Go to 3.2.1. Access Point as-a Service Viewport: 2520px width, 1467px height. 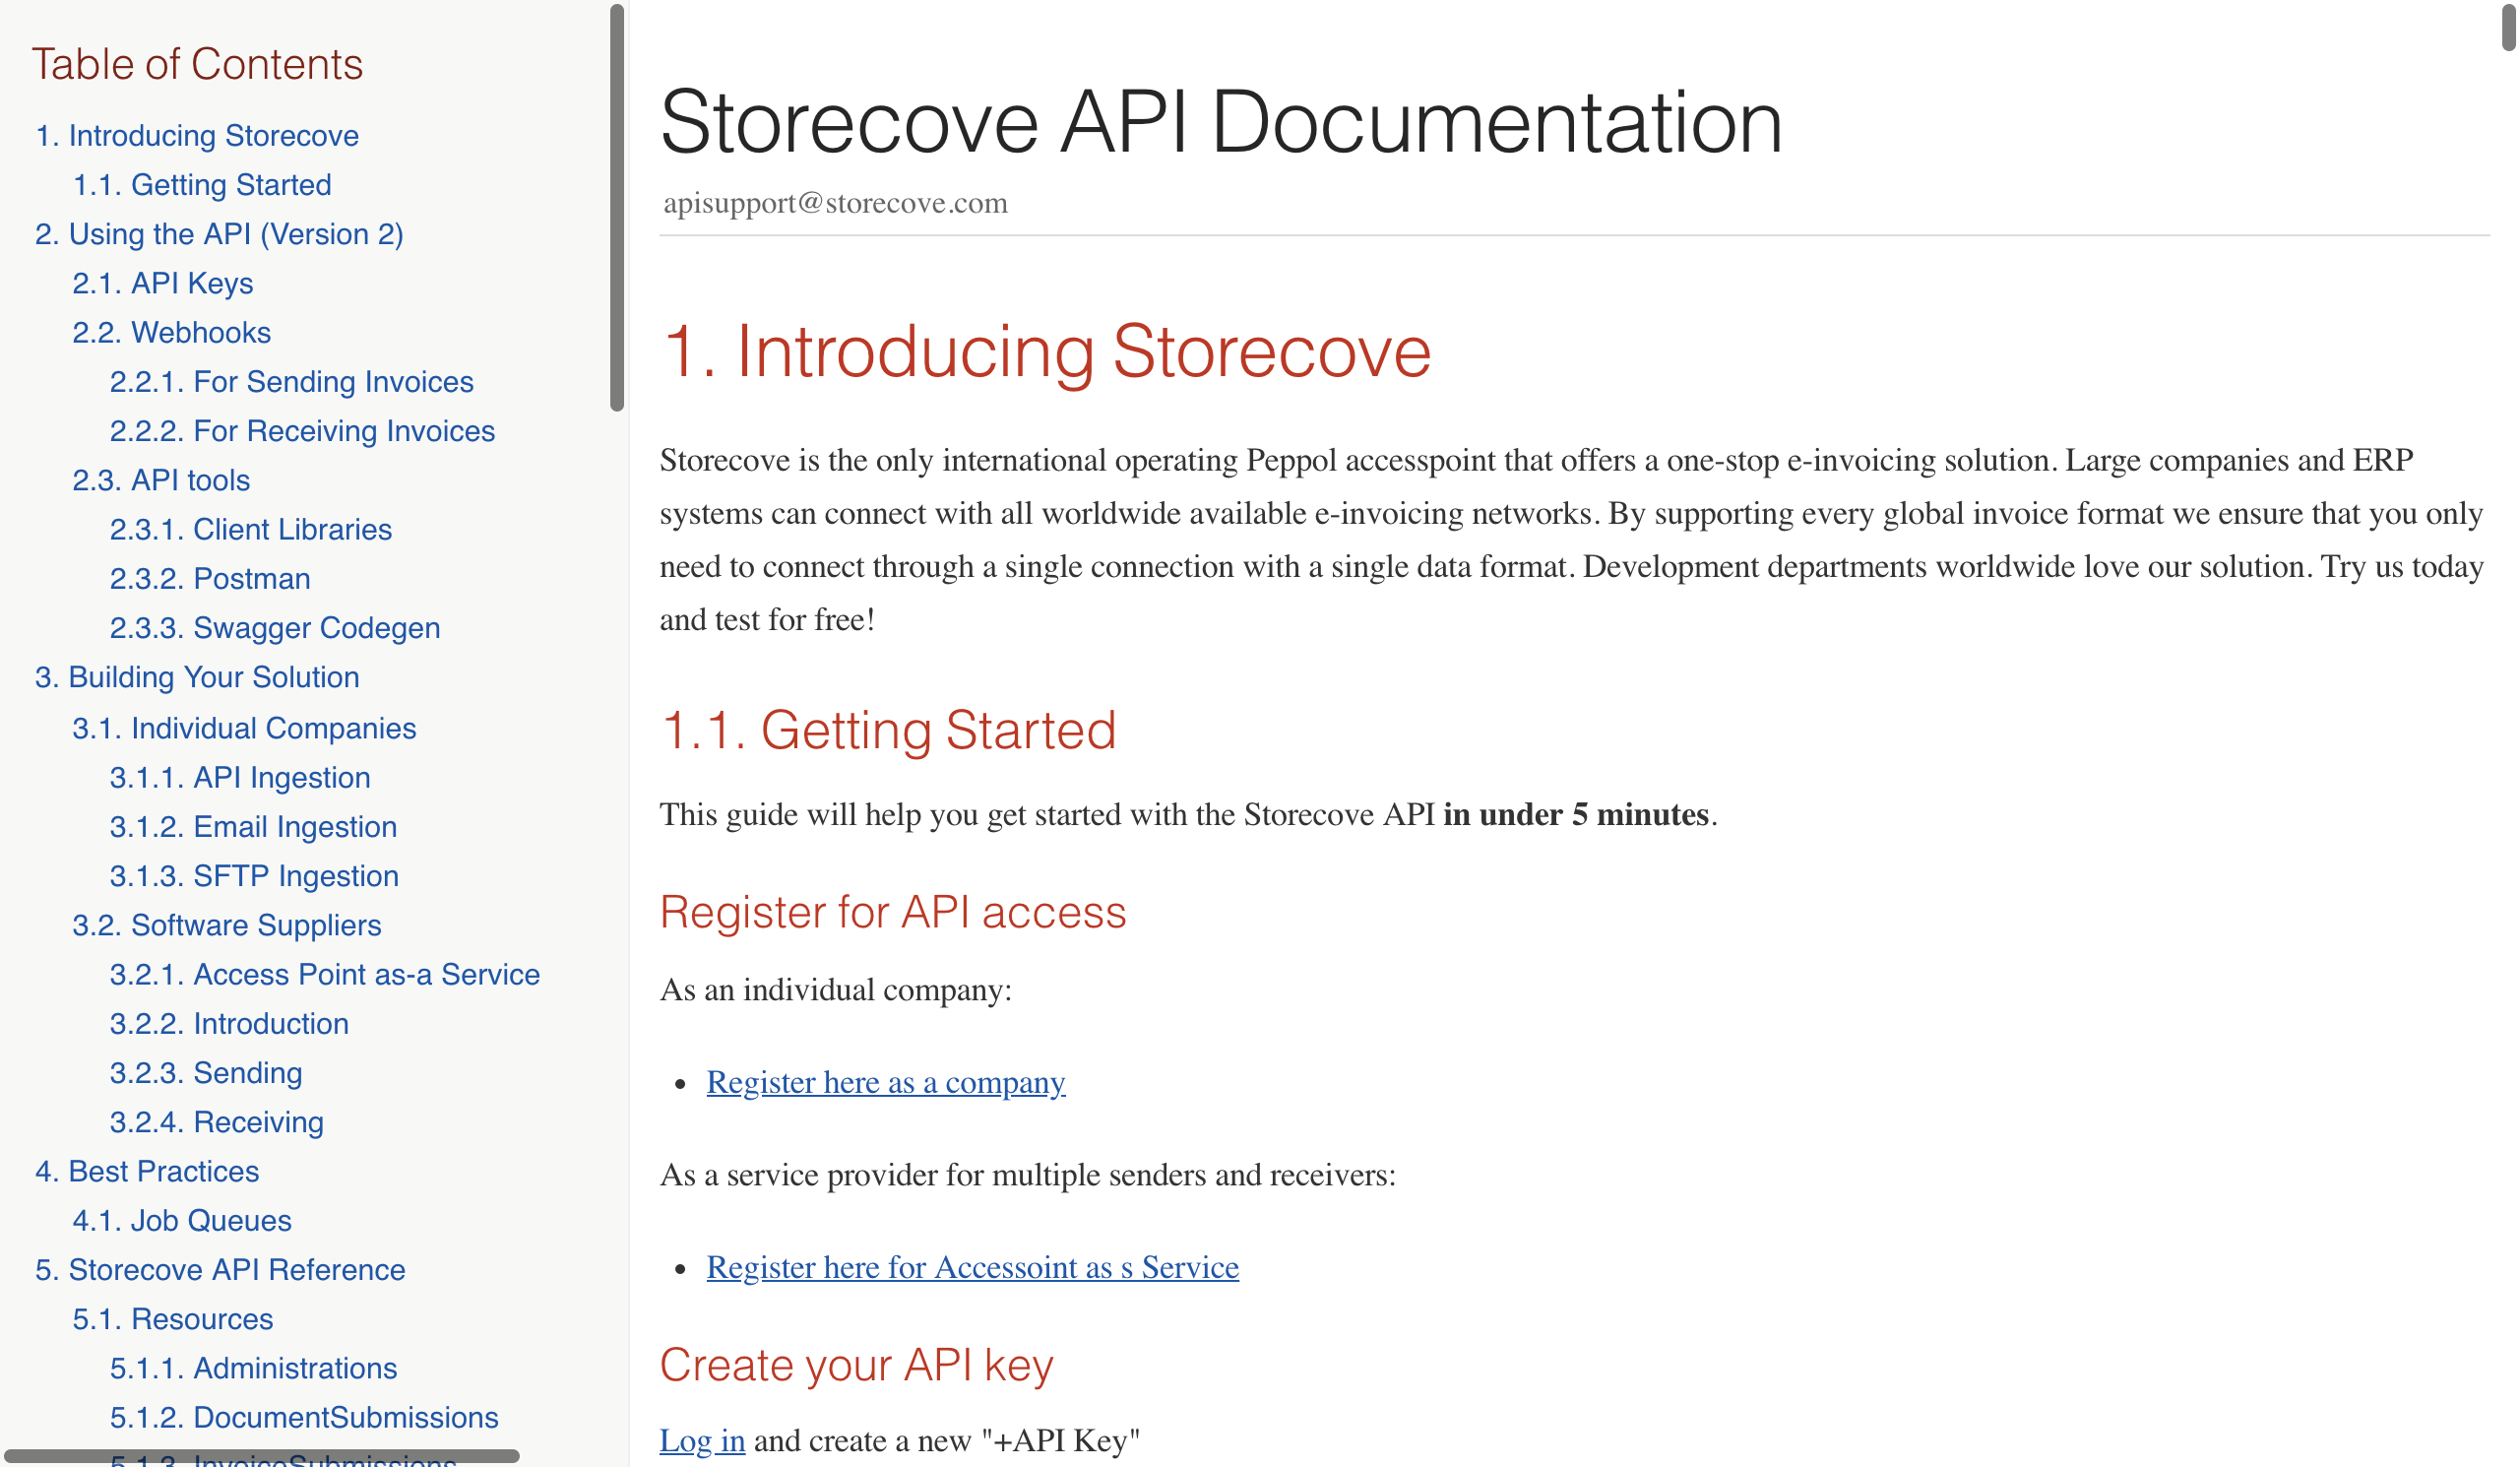325,974
